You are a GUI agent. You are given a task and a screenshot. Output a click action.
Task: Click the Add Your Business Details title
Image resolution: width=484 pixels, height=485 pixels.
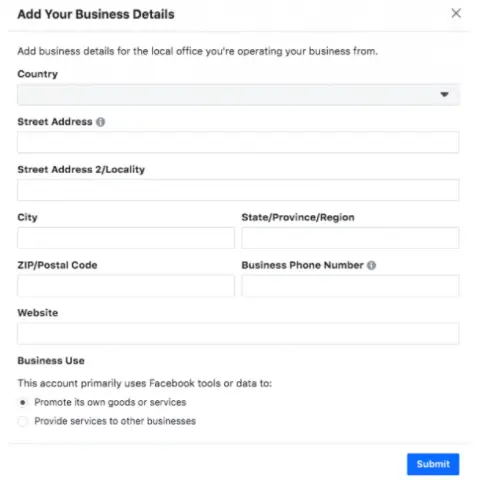pyautogui.click(x=96, y=14)
